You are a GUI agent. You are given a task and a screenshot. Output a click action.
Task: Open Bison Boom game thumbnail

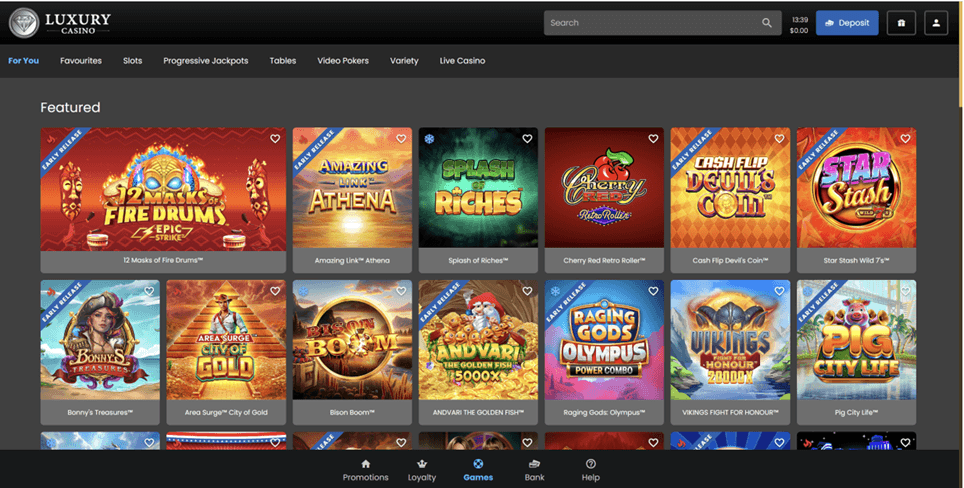click(352, 340)
